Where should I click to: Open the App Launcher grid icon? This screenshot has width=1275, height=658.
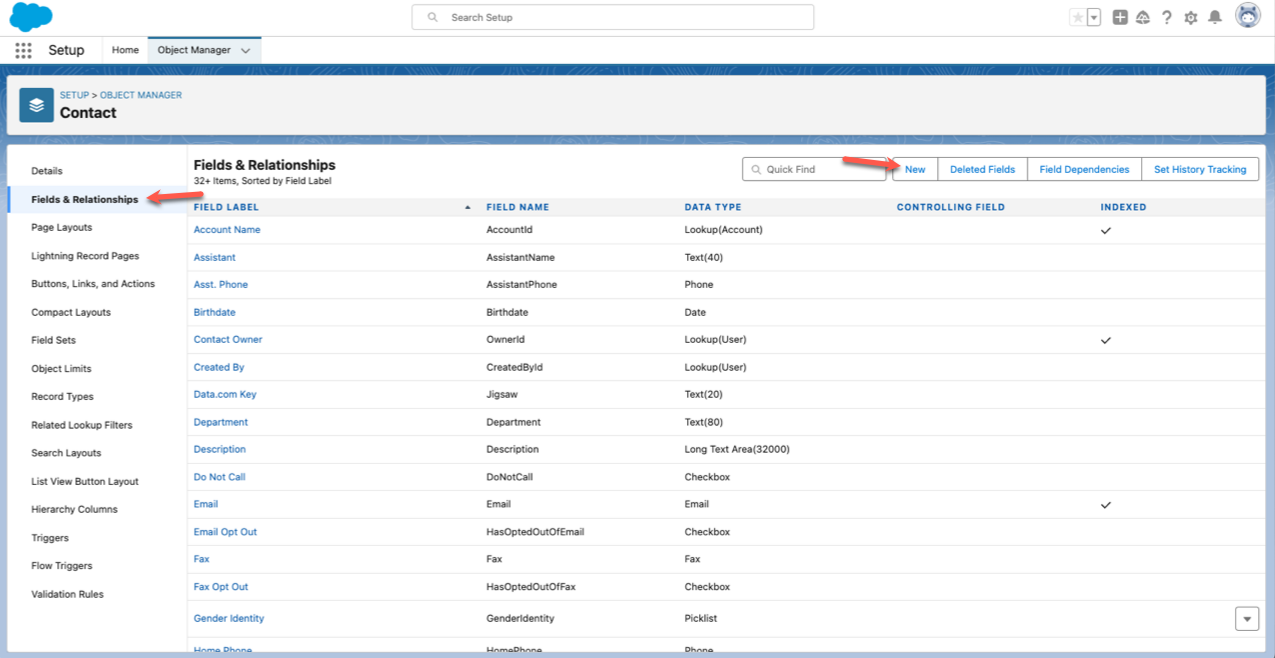(x=23, y=50)
